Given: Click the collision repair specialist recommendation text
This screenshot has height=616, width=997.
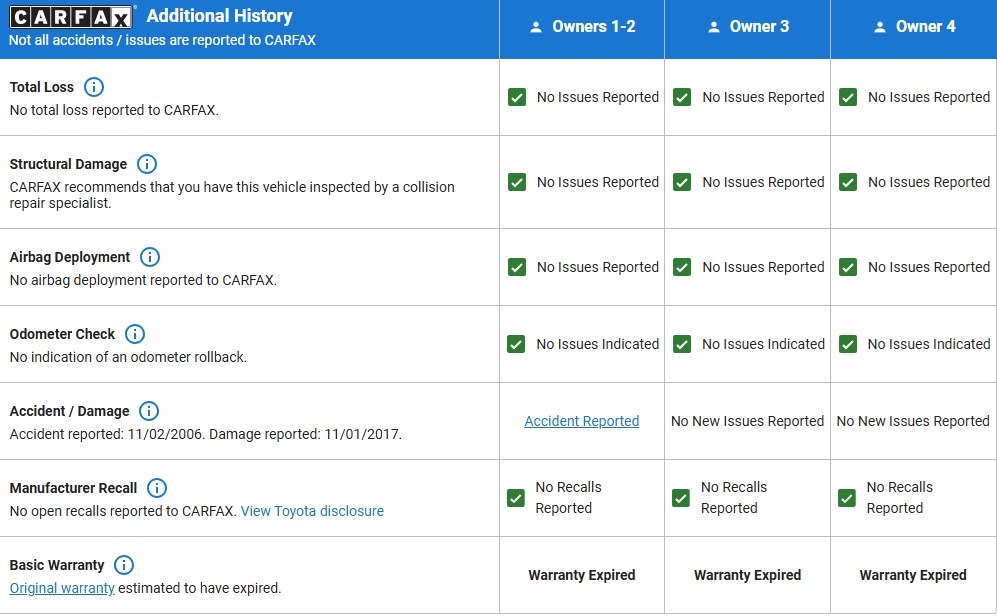Looking at the screenshot, I should click(x=232, y=195).
